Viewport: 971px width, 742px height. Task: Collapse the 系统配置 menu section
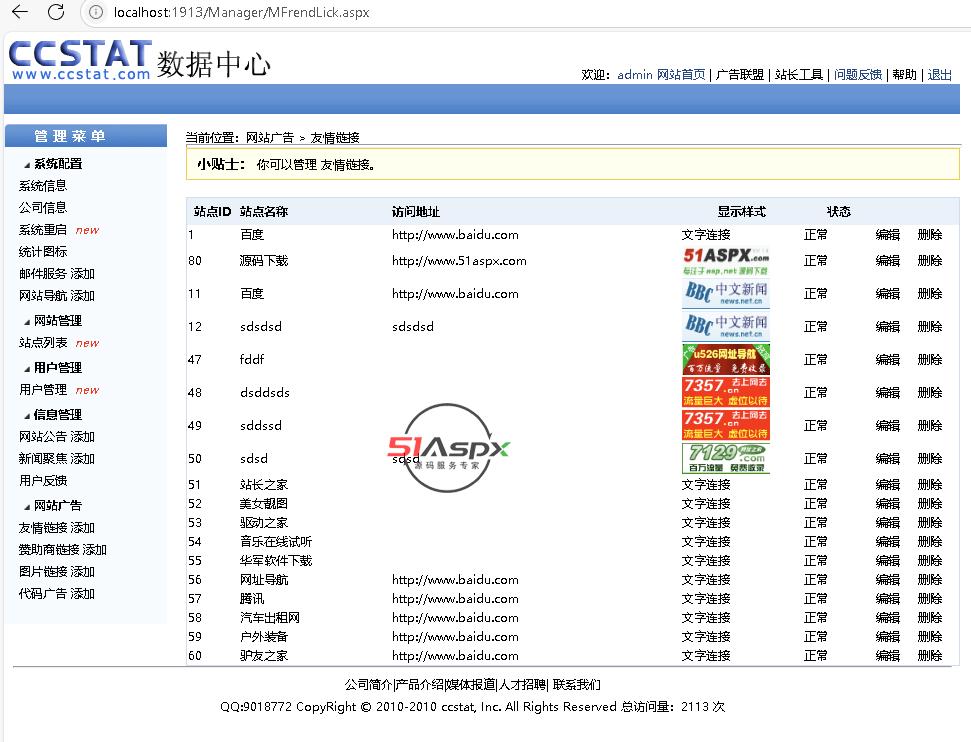(57, 164)
